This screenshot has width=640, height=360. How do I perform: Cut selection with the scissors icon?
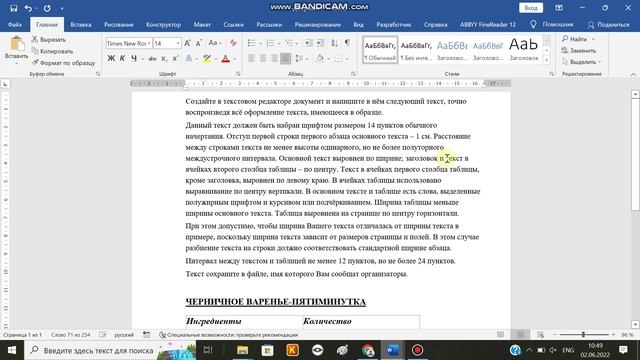tap(49, 40)
